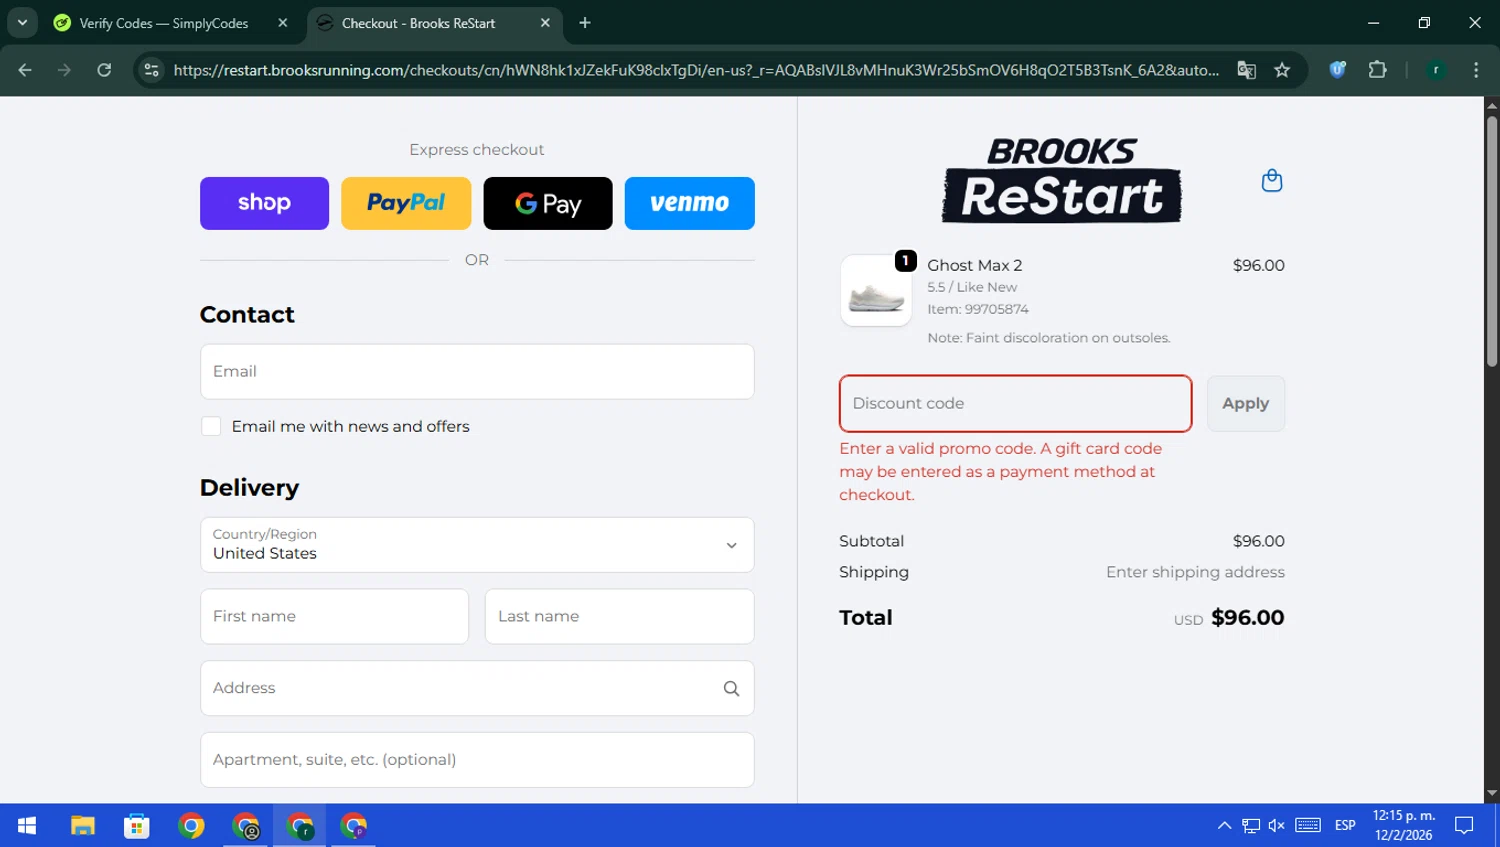Select the Address input field

click(x=477, y=688)
